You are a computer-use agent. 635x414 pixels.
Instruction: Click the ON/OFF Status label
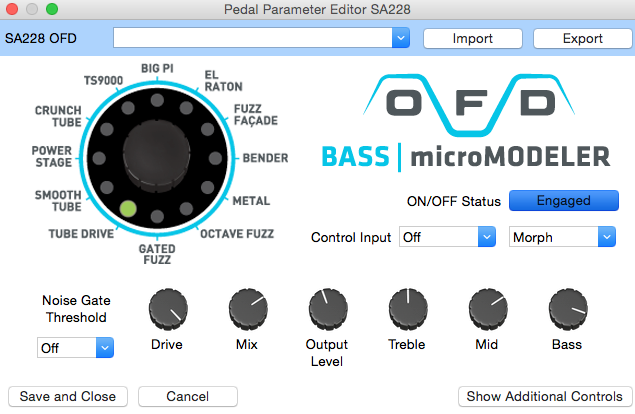(454, 201)
